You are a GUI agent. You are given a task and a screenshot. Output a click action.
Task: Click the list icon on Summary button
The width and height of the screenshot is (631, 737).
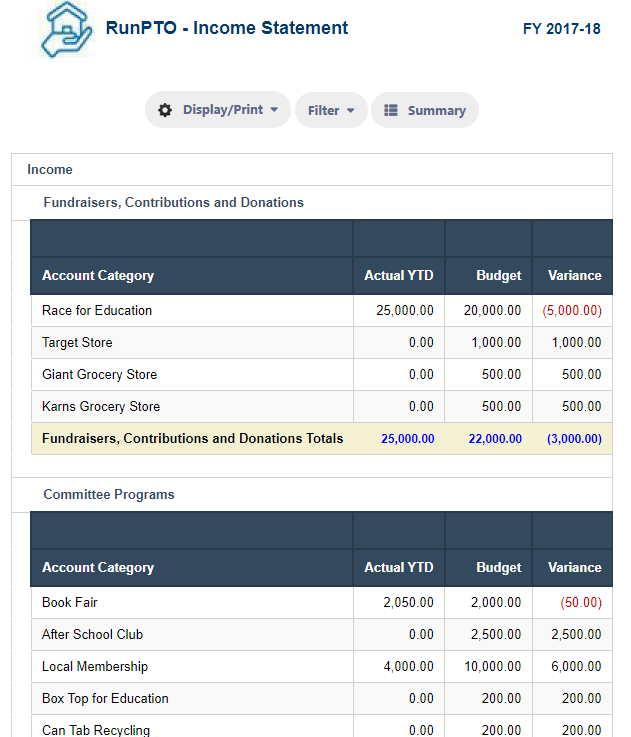point(391,110)
